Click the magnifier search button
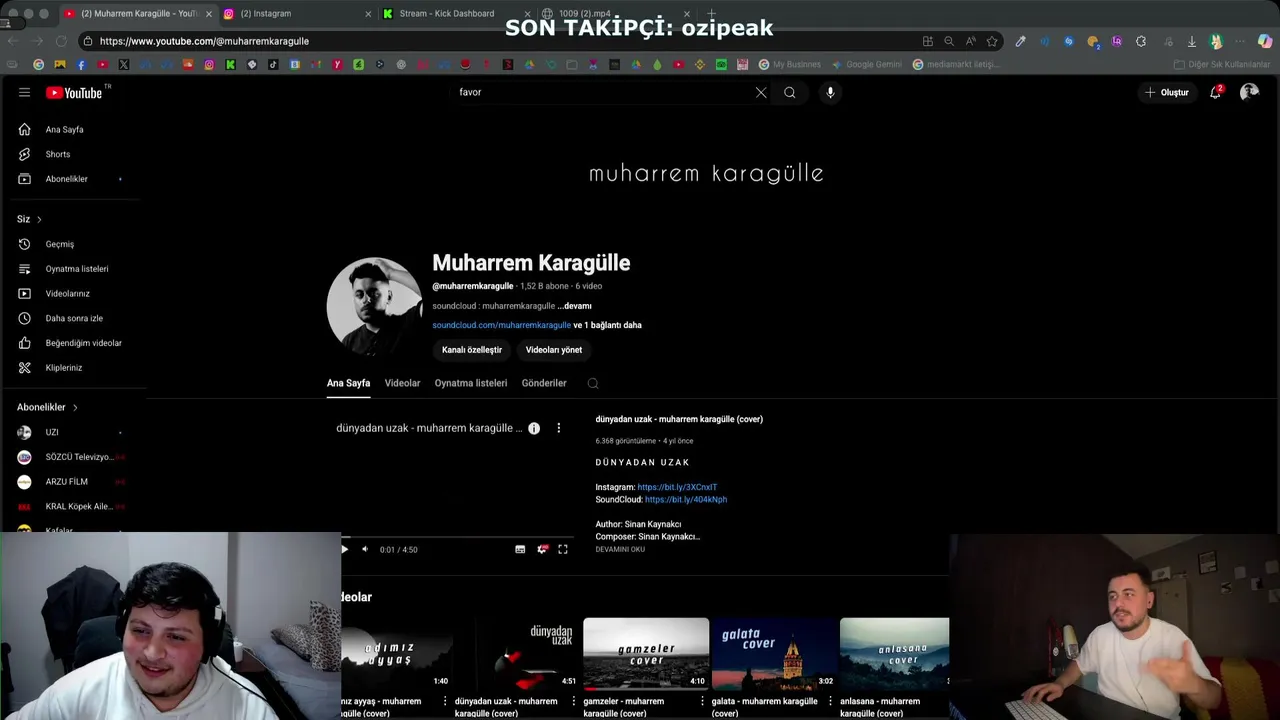1280x720 pixels. 790,92
